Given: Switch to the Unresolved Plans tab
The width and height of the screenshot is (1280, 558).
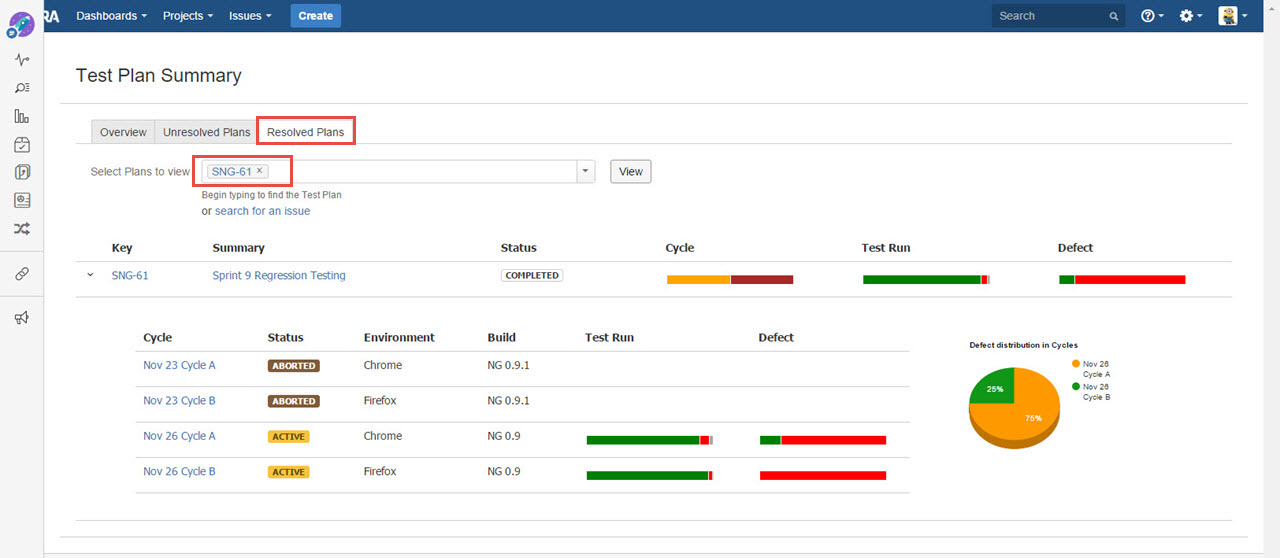Looking at the screenshot, I should coord(206,132).
